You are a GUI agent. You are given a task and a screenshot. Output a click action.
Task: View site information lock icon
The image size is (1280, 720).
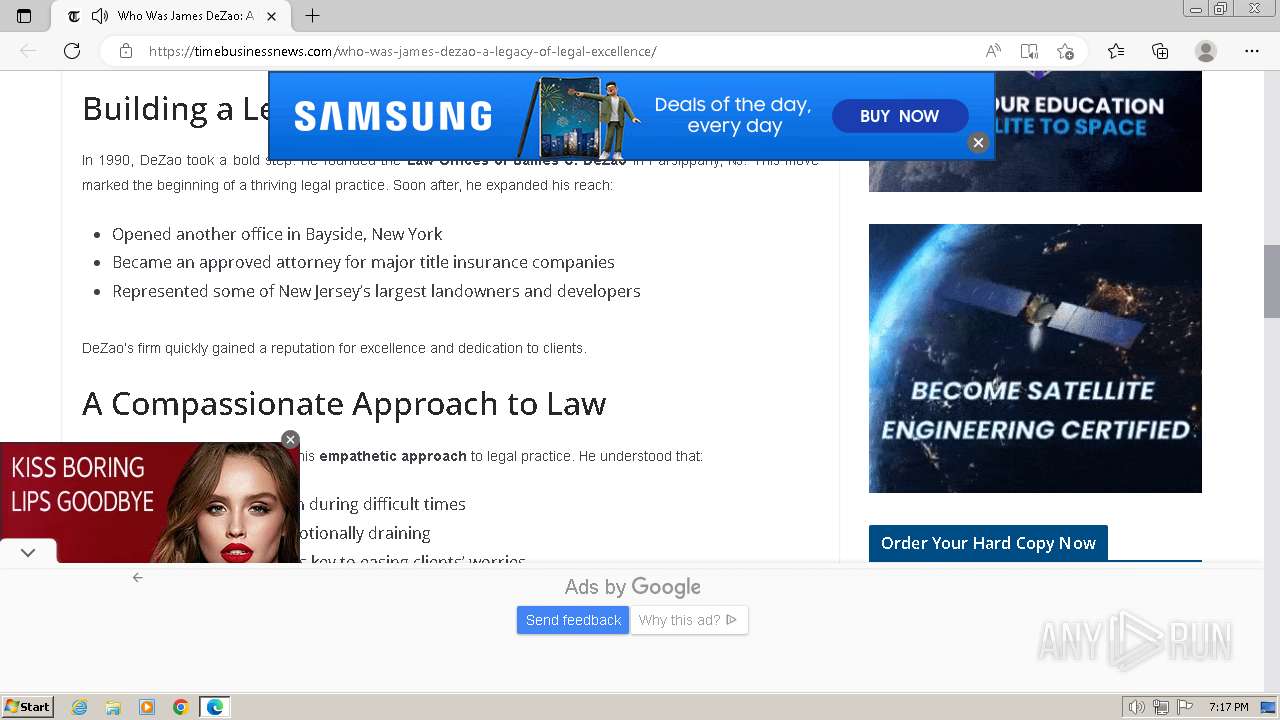coord(125,51)
